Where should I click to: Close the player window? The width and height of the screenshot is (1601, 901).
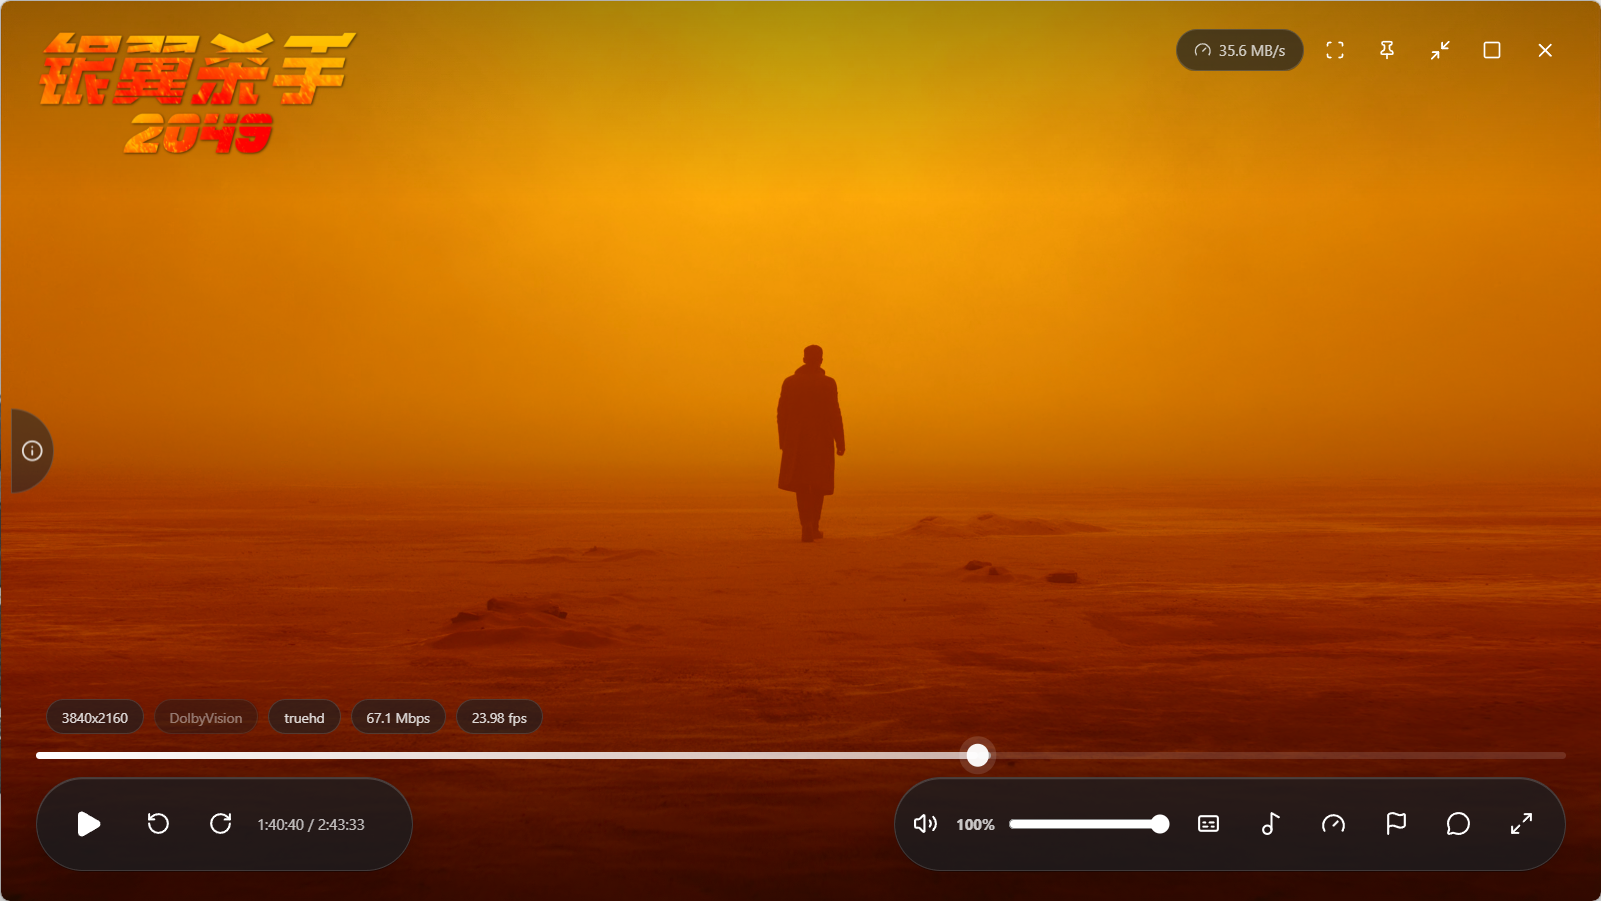(x=1545, y=50)
